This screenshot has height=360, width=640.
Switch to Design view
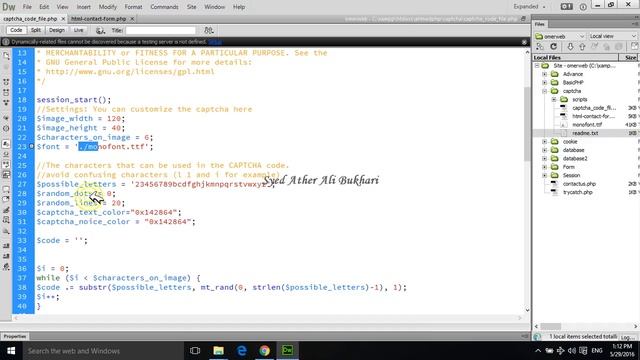point(57,30)
